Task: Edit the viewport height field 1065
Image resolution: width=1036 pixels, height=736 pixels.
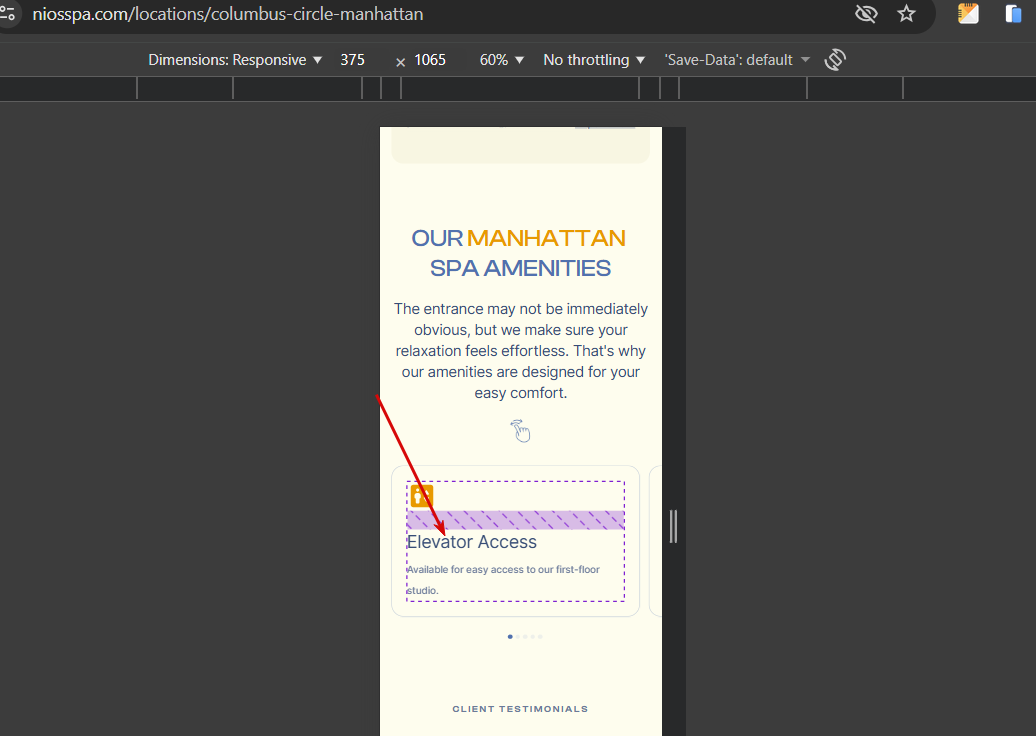Action: [x=430, y=60]
